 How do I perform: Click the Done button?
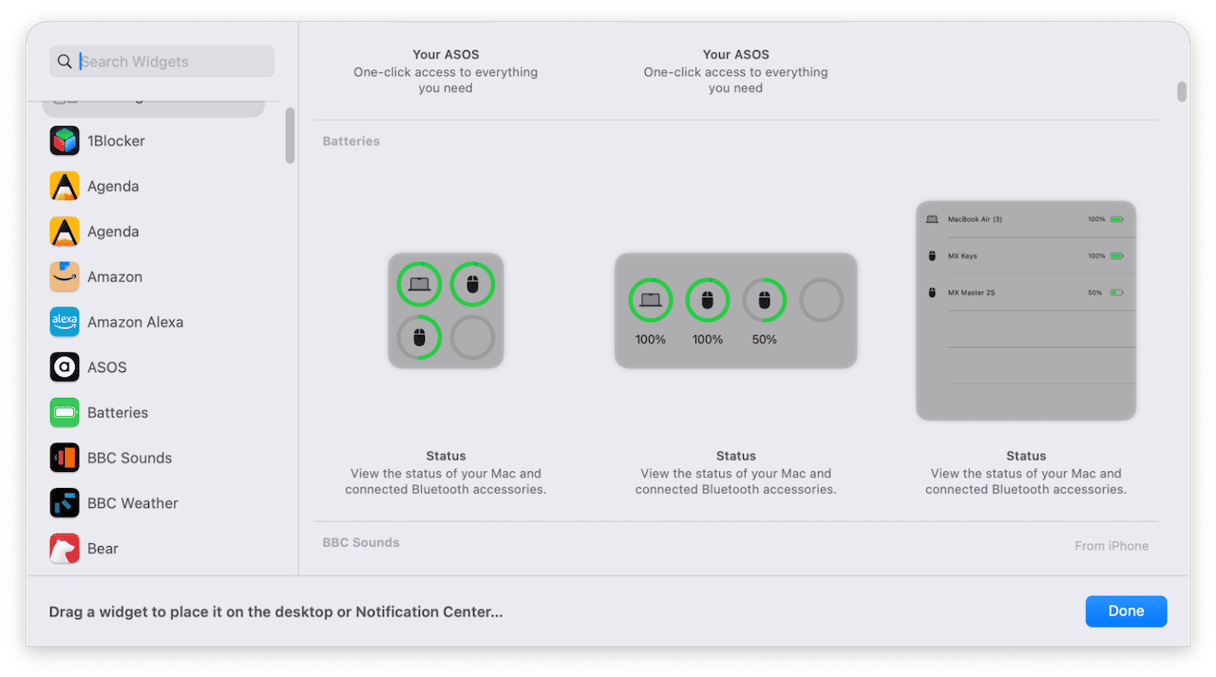point(1126,611)
